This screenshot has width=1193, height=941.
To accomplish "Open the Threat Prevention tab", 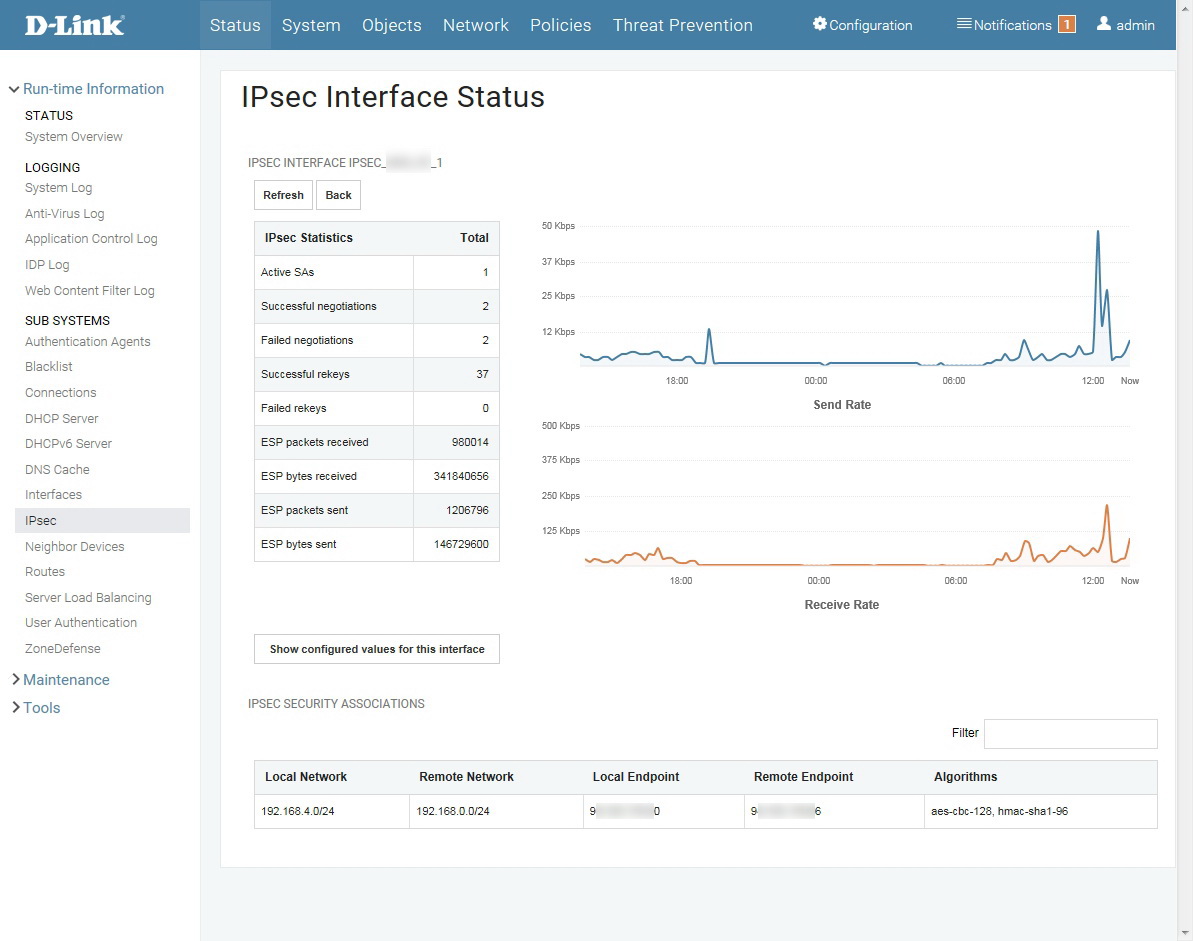I will [682, 25].
